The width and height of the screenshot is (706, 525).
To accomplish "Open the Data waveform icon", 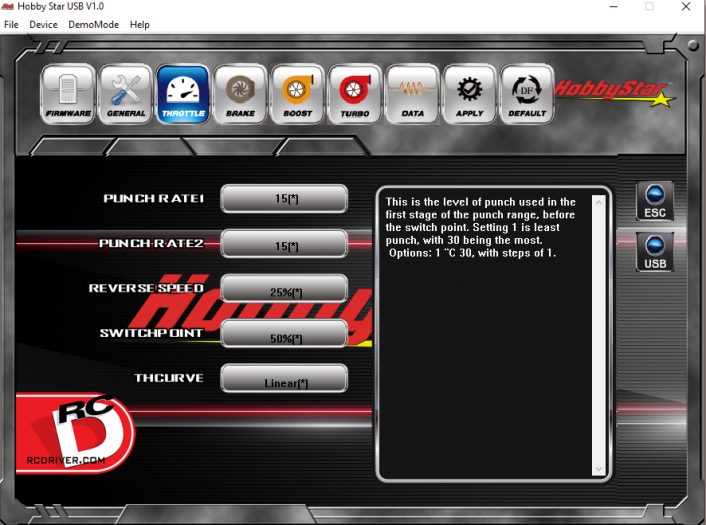I will coord(412,95).
